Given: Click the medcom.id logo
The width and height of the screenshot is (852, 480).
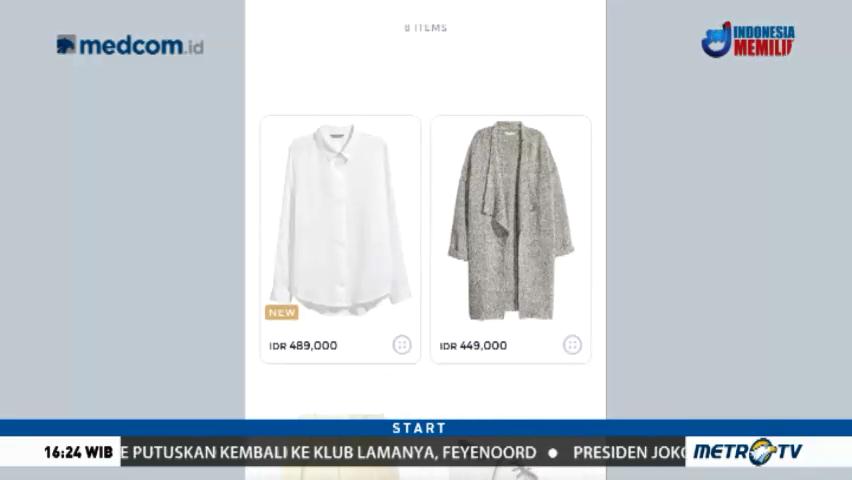Looking at the screenshot, I should click(x=130, y=45).
